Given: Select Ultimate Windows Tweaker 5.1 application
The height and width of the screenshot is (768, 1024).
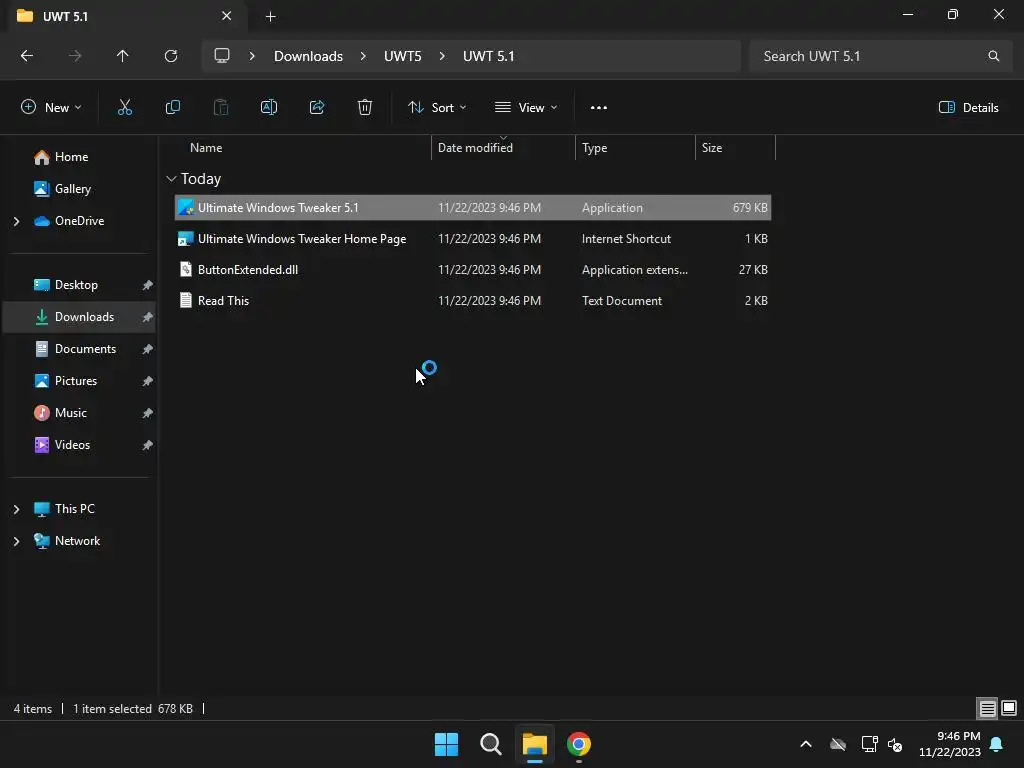Looking at the screenshot, I should (x=473, y=208).
